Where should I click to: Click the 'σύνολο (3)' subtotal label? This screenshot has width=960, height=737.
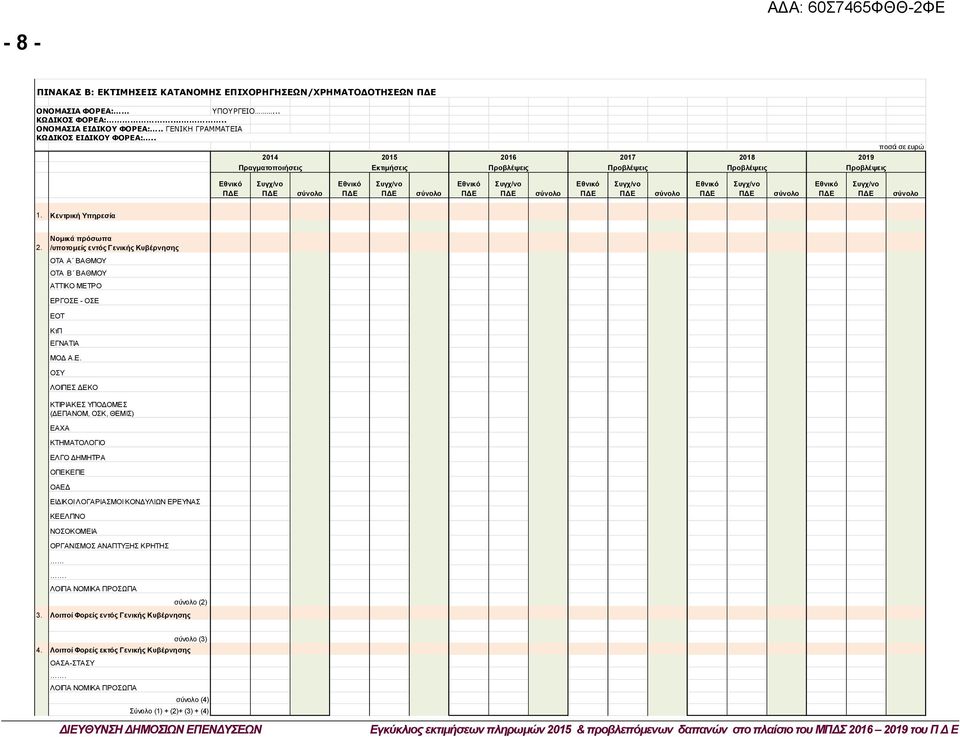coord(190,639)
